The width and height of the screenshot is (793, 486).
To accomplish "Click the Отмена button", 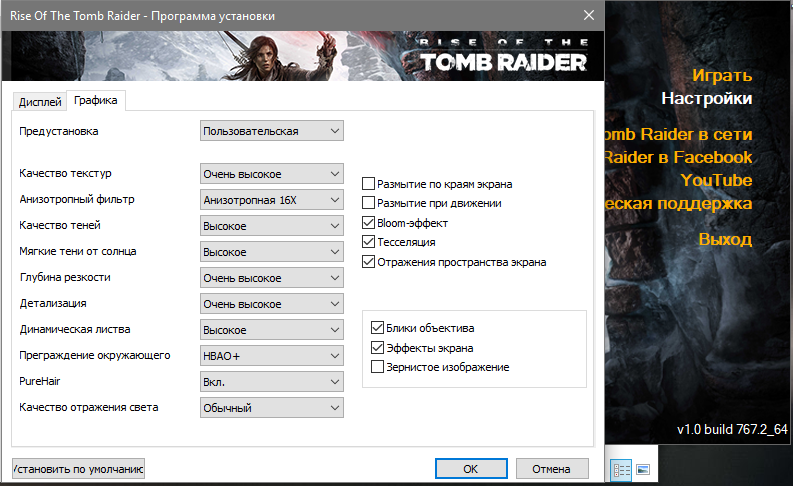I will point(552,469).
